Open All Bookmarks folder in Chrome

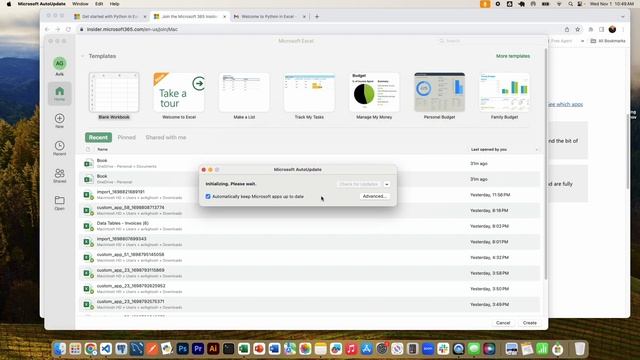pos(608,41)
